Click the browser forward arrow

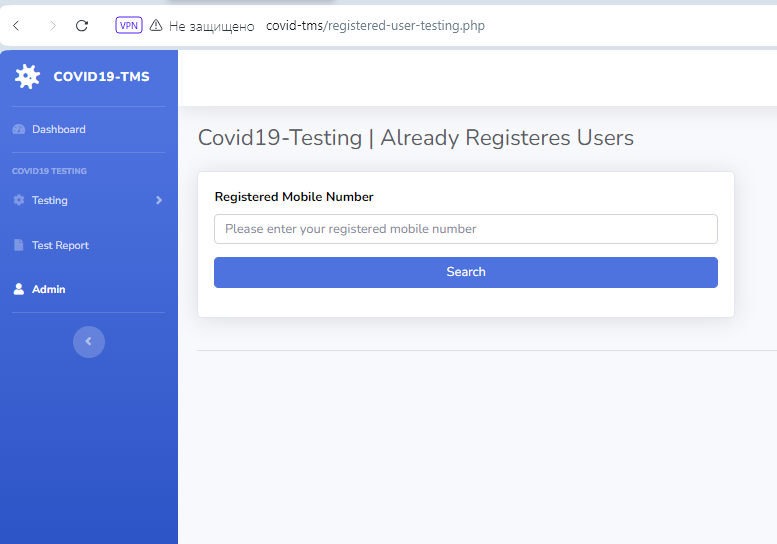coord(52,26)
